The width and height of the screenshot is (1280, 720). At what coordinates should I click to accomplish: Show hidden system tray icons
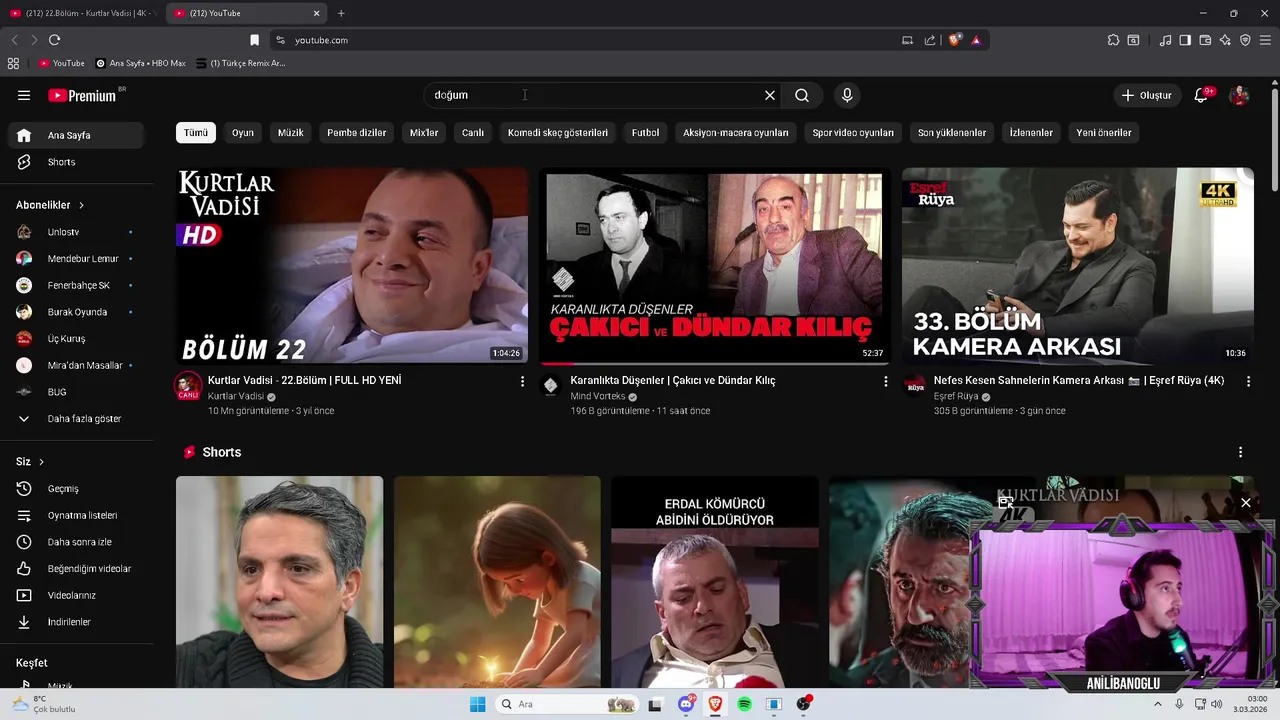click(1158, 704)
